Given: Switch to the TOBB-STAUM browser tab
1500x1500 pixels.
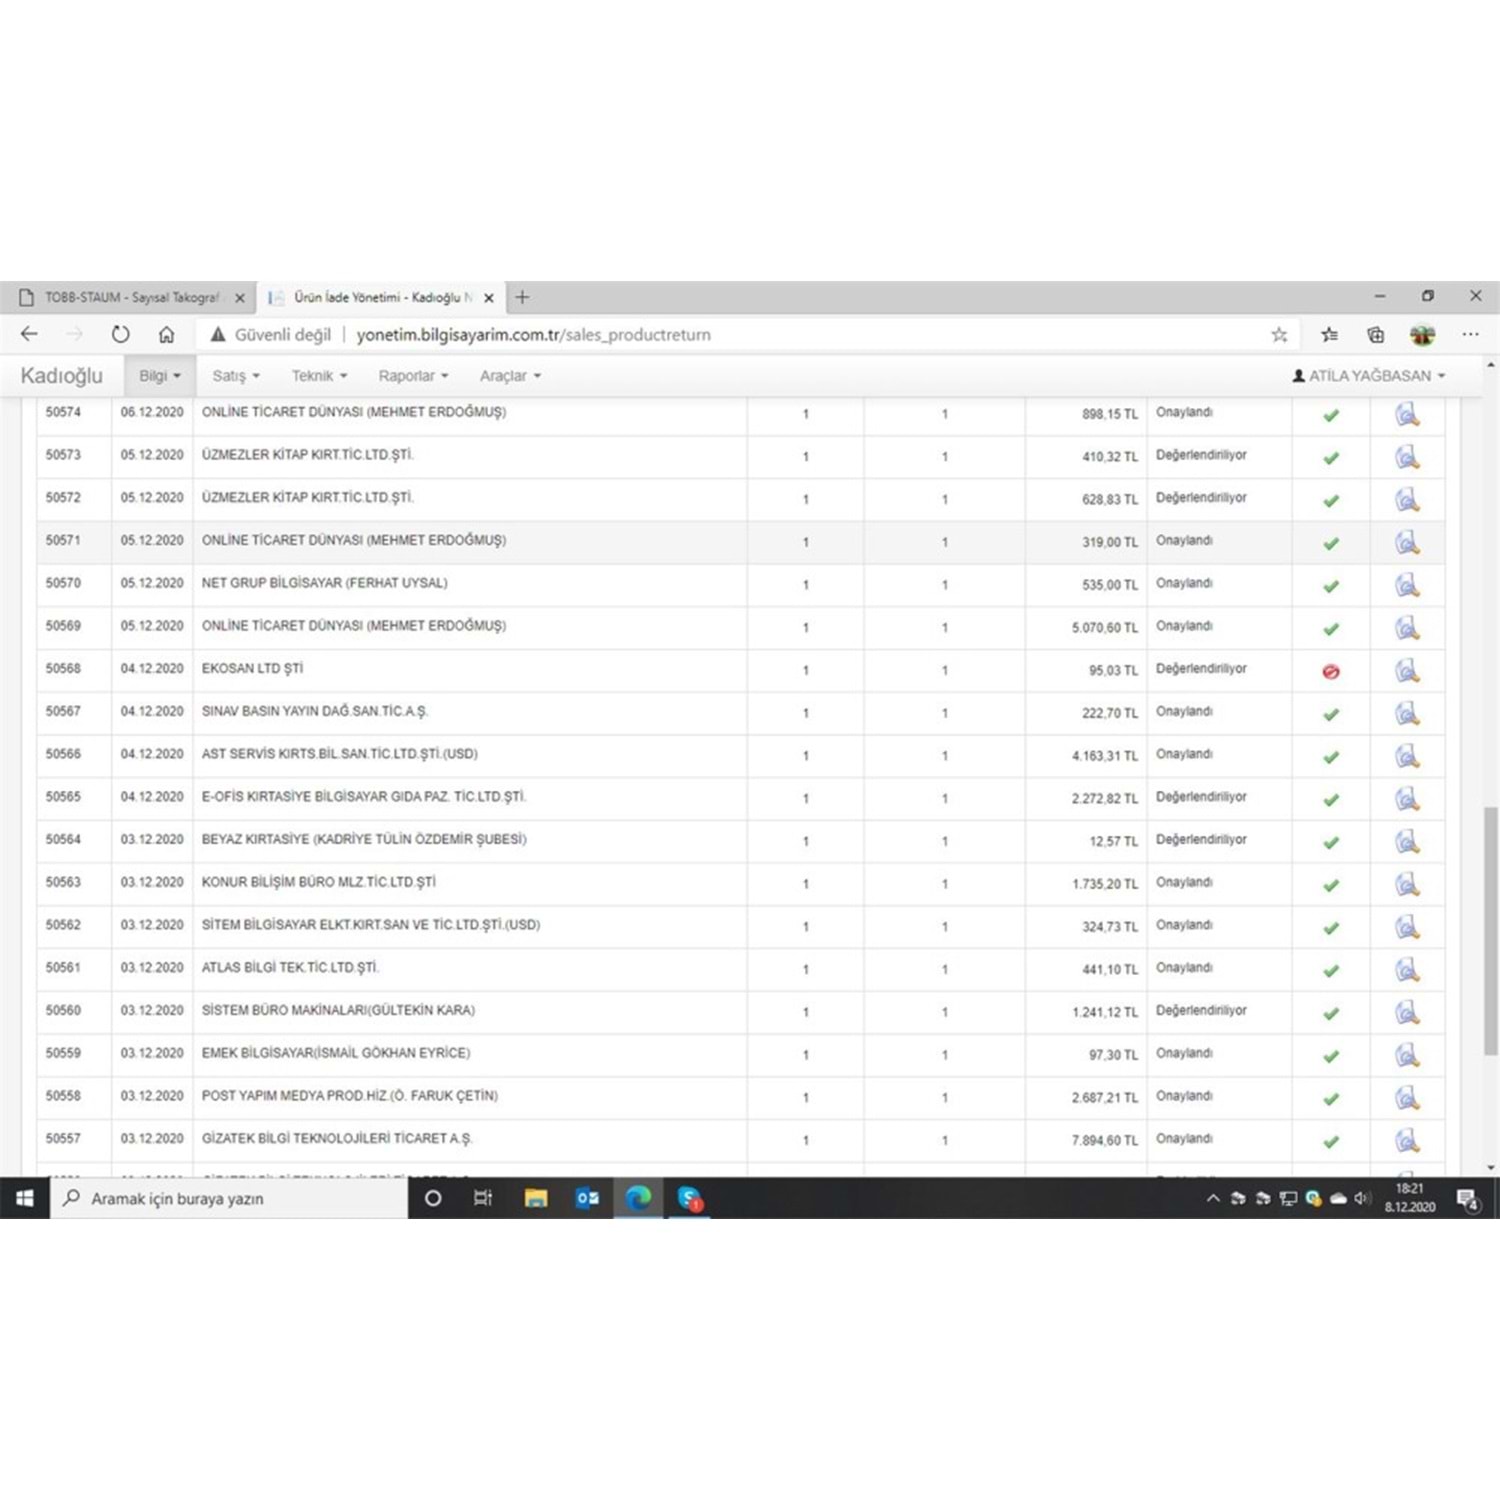Looking at the screenshot, I should (130, 298).
